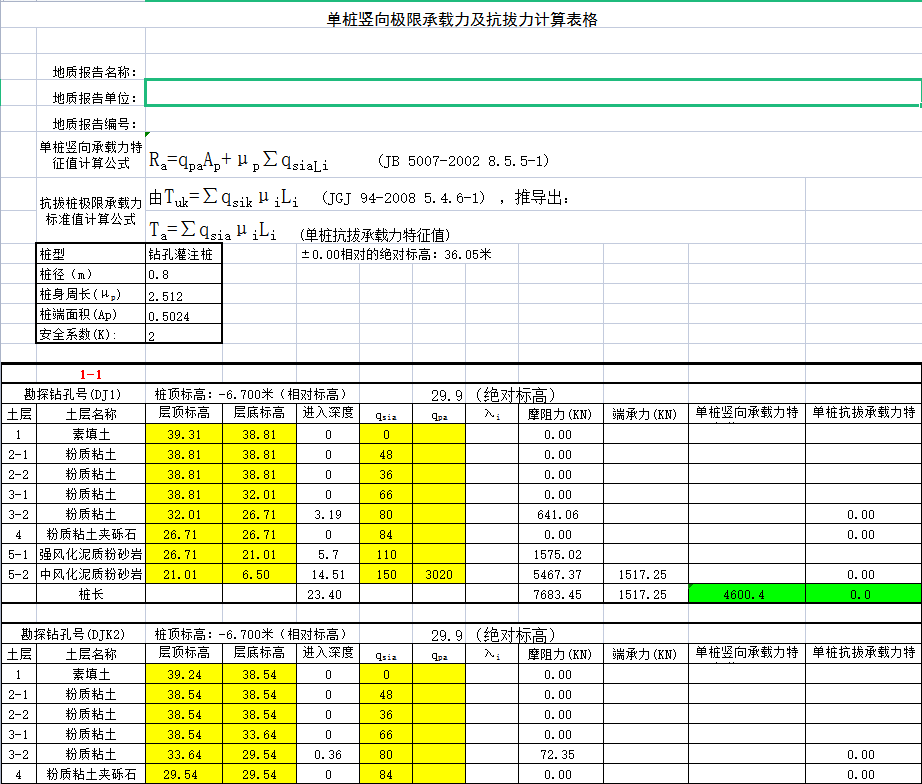Screen dimensions: 922x784
Task: Click the empty cell right of 地质报告名称
Action: (533, 66)
